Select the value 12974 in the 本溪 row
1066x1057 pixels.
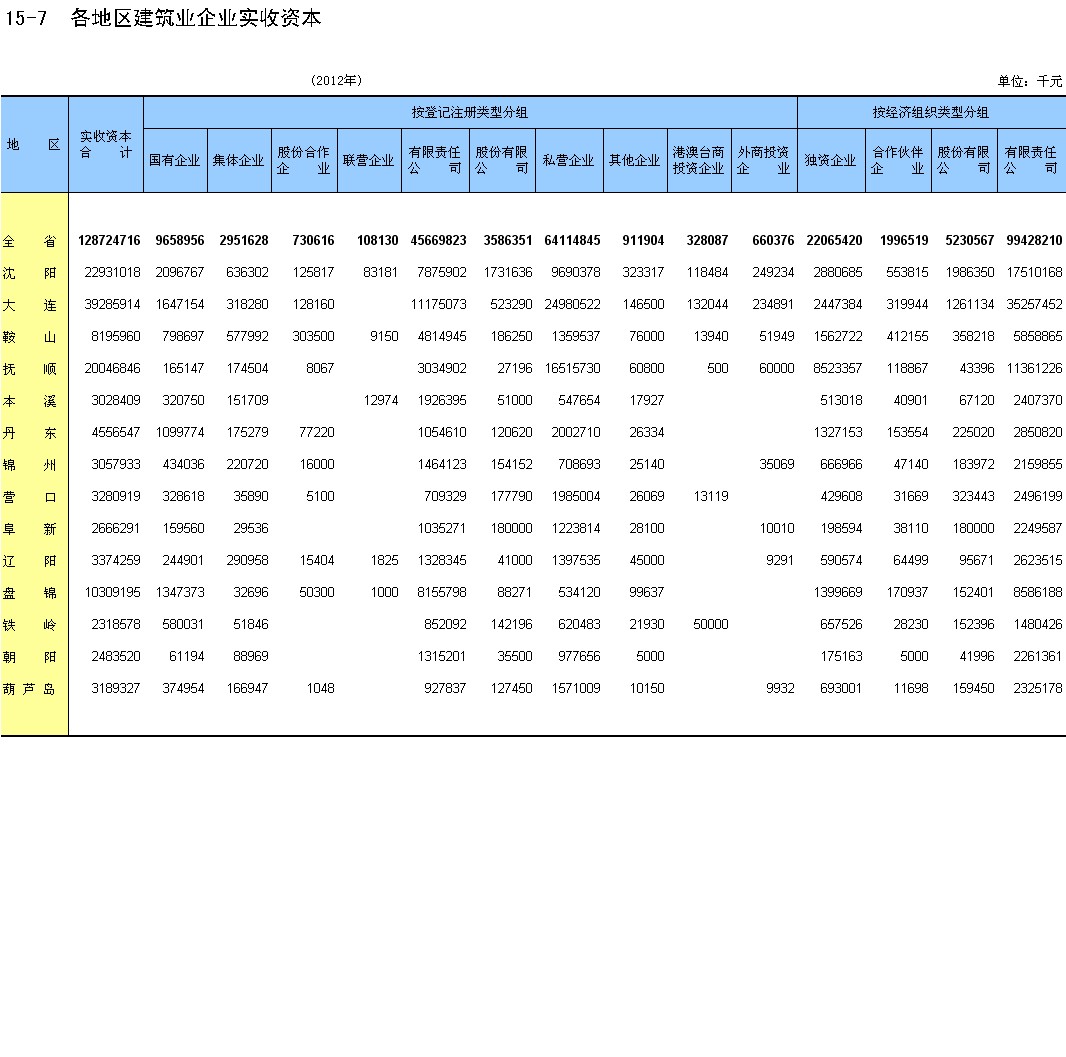381,400
